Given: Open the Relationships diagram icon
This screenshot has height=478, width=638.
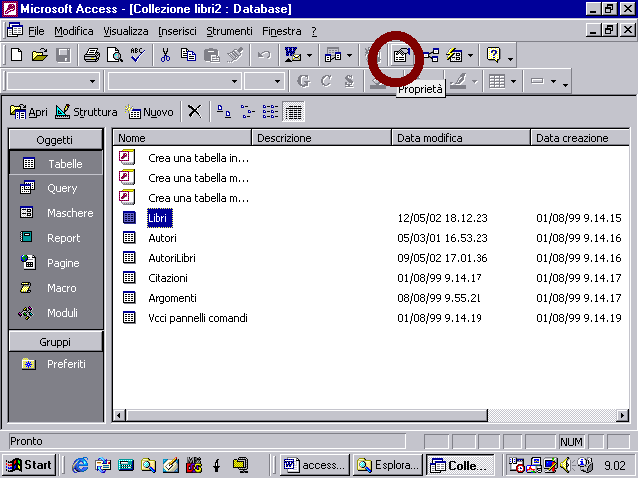Looking at the screenshot, I should 431,55.
